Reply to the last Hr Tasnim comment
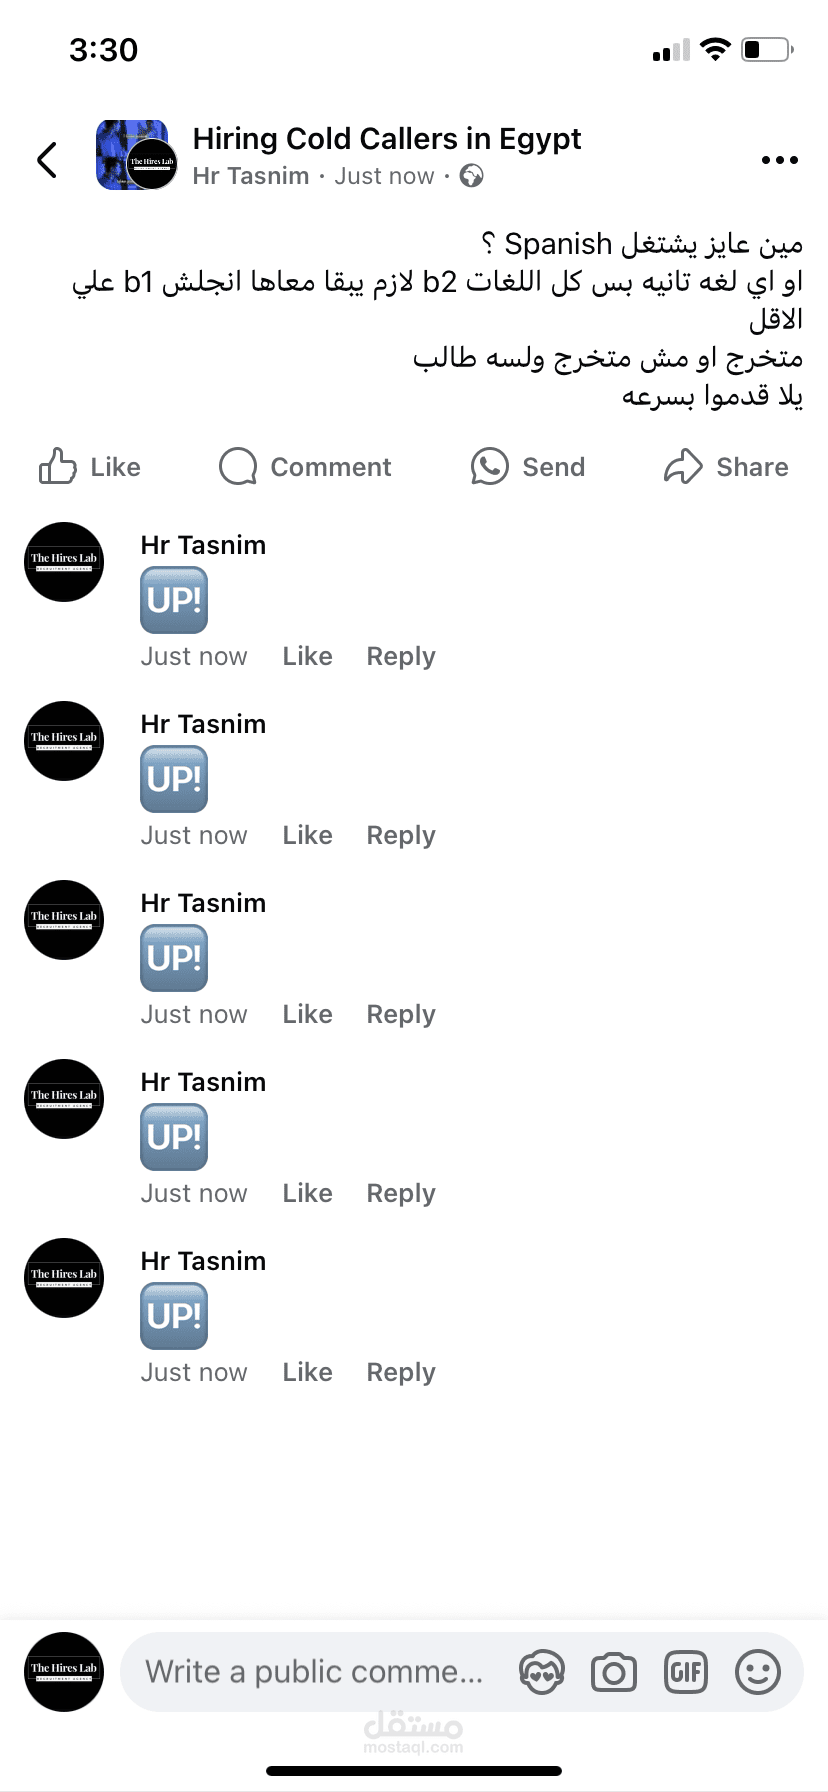Viewport: 828px width, 1792px height. point(401,1372)
